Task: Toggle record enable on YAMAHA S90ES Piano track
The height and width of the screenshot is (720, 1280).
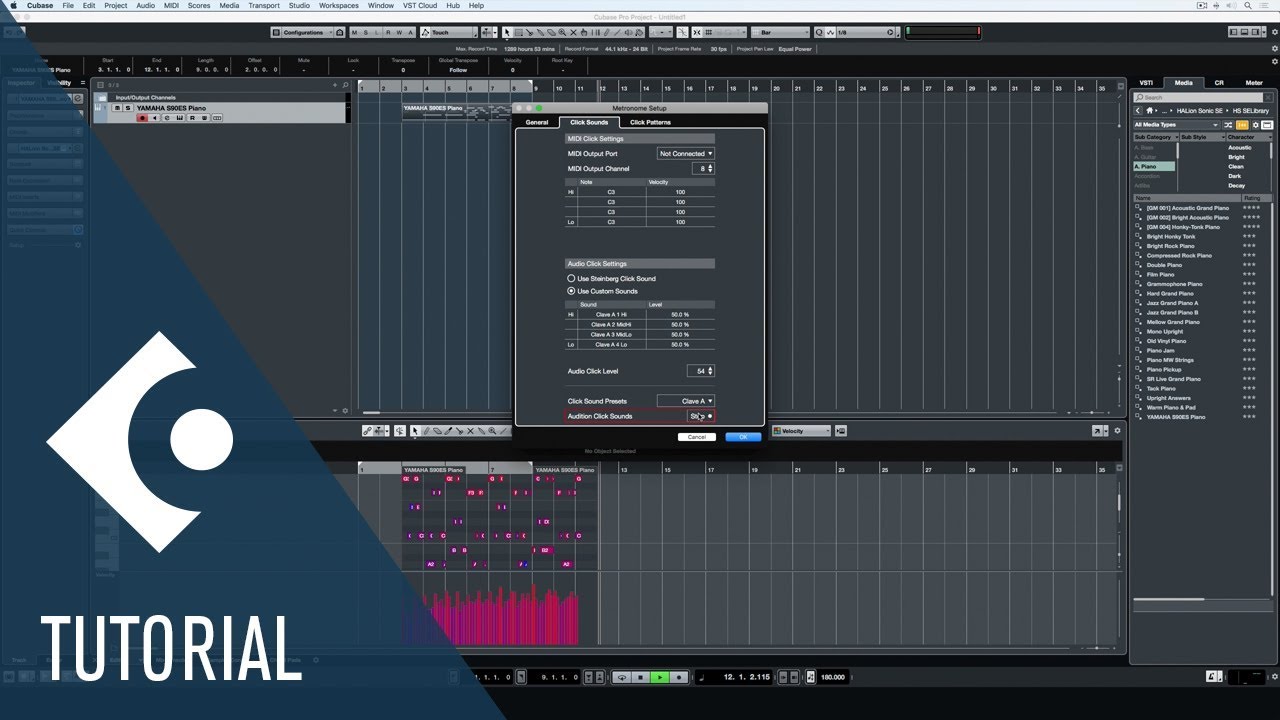Action: tap(142, 118)
